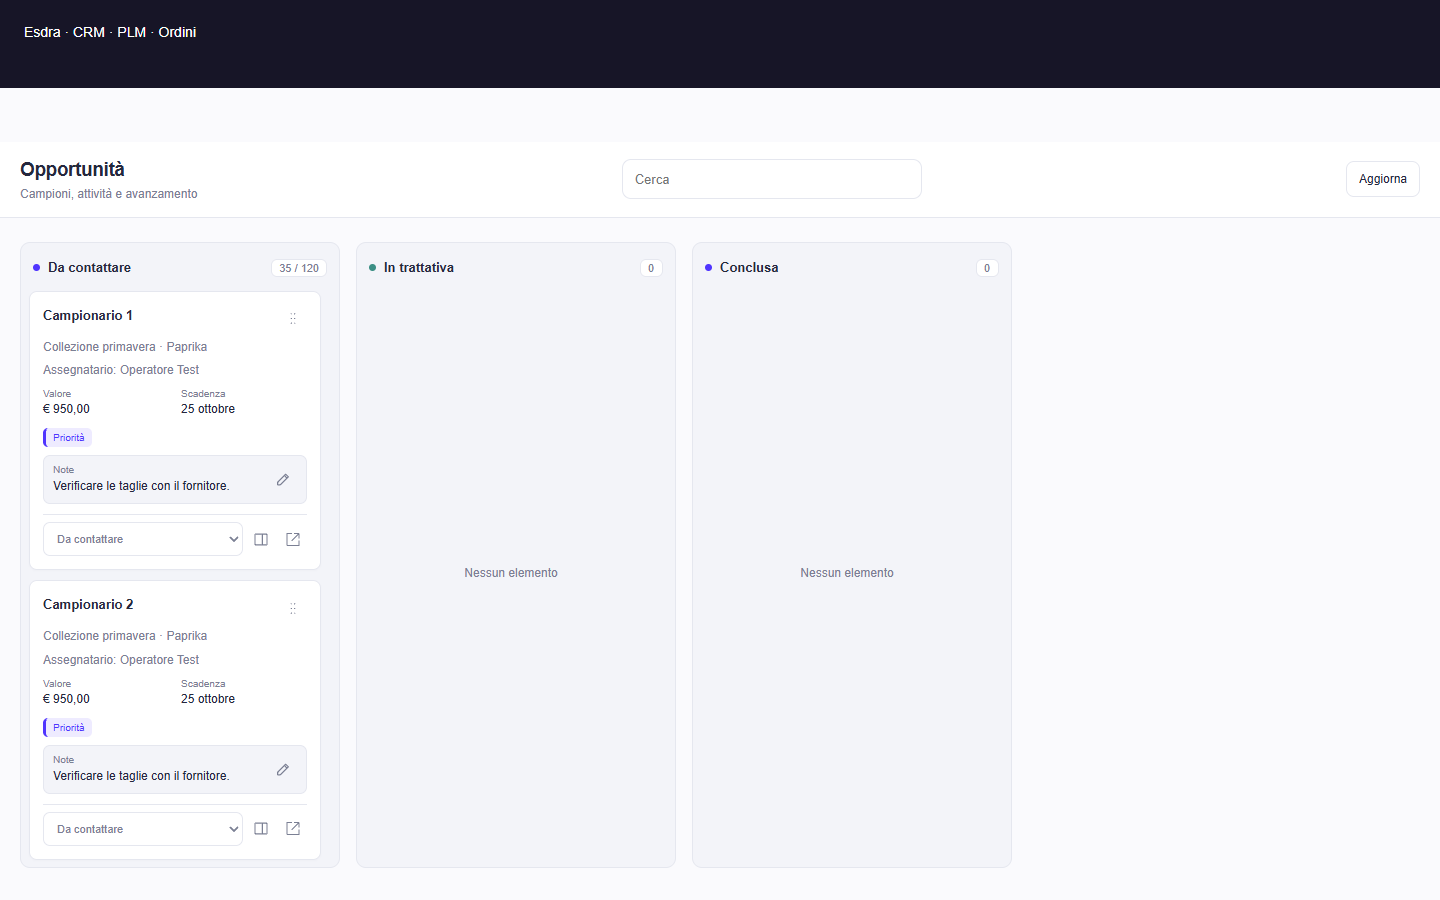Click 'Collezione primavera · Paprika' on Campionario 1
Viewport: 1440px width, 900px height.
pyautogui.click(x=125, y=347)
